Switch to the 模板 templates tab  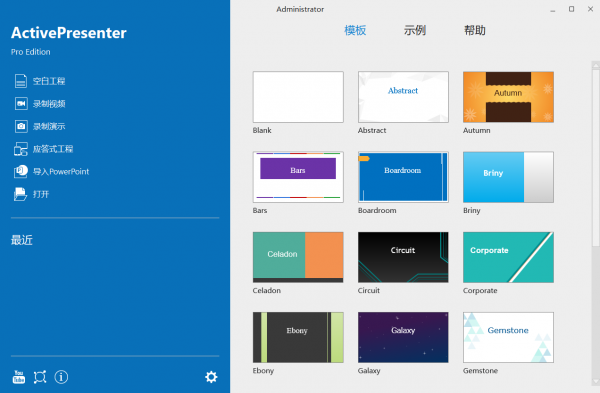(355, 30)
